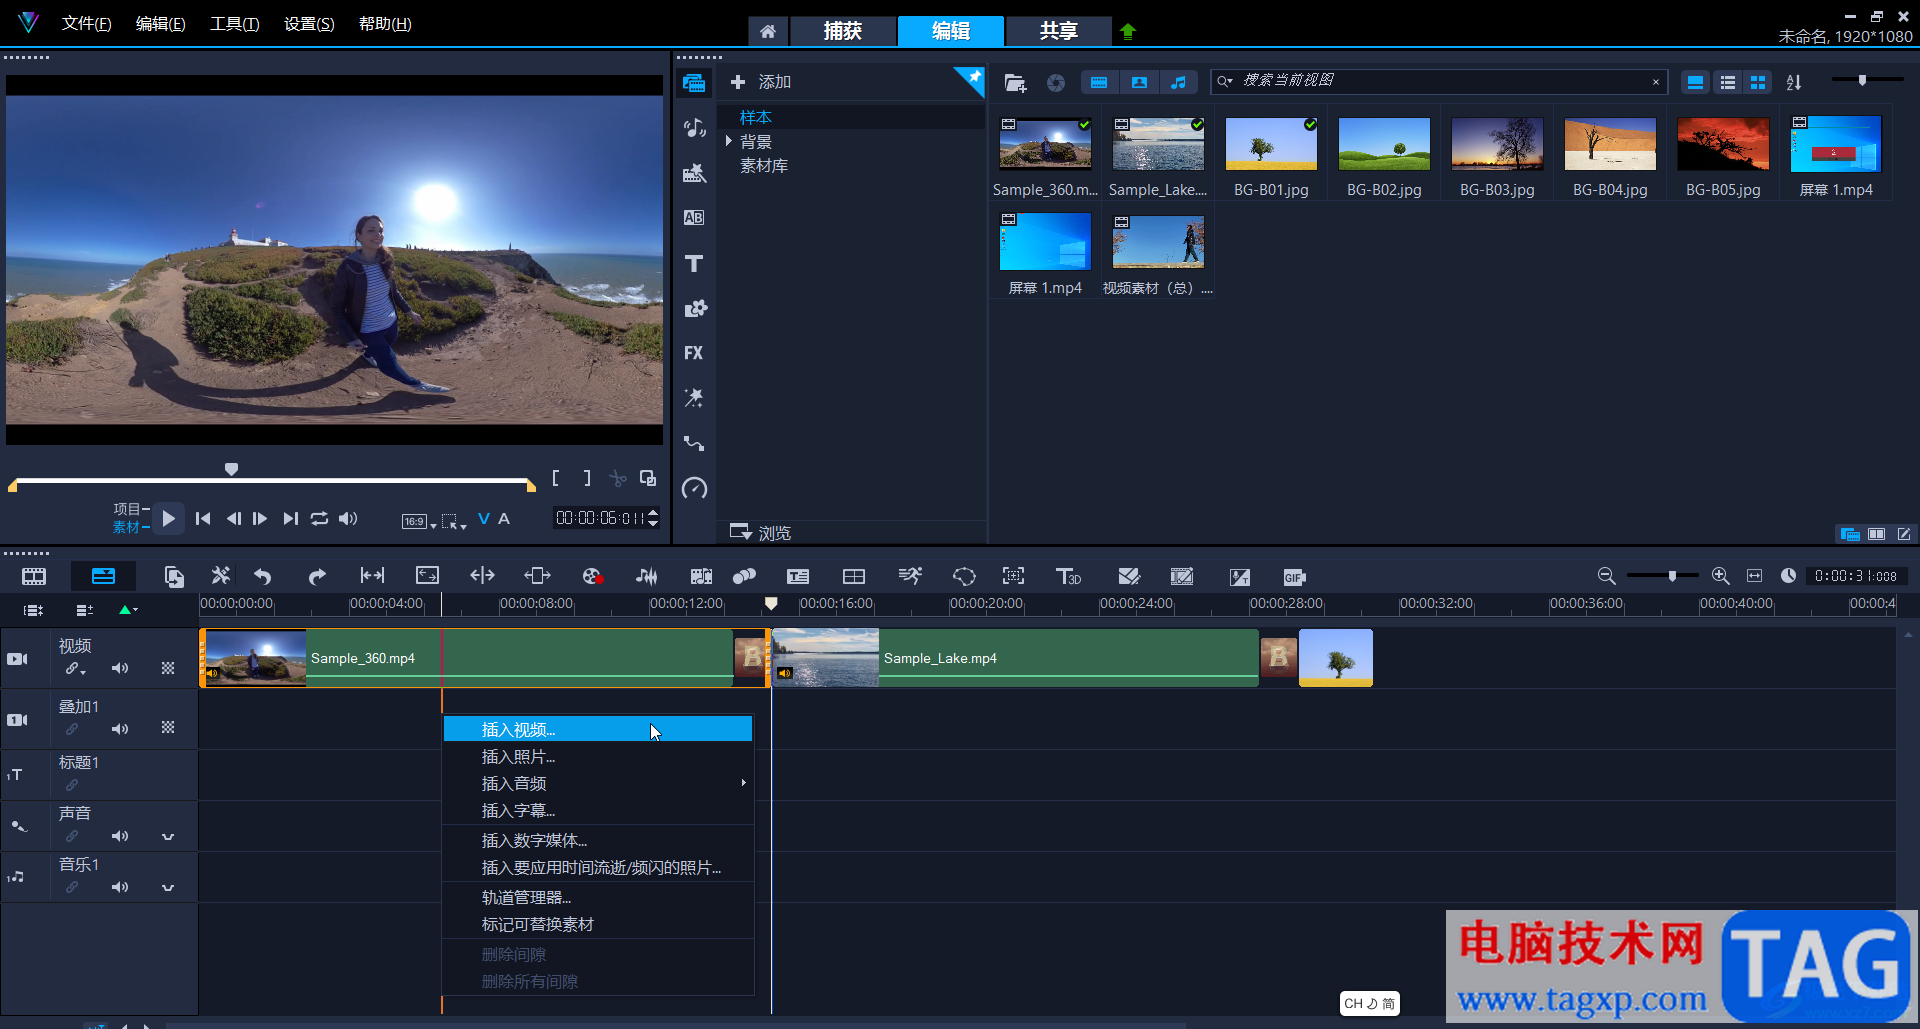Open the GIF creator tool

(x=1294, y=577)
